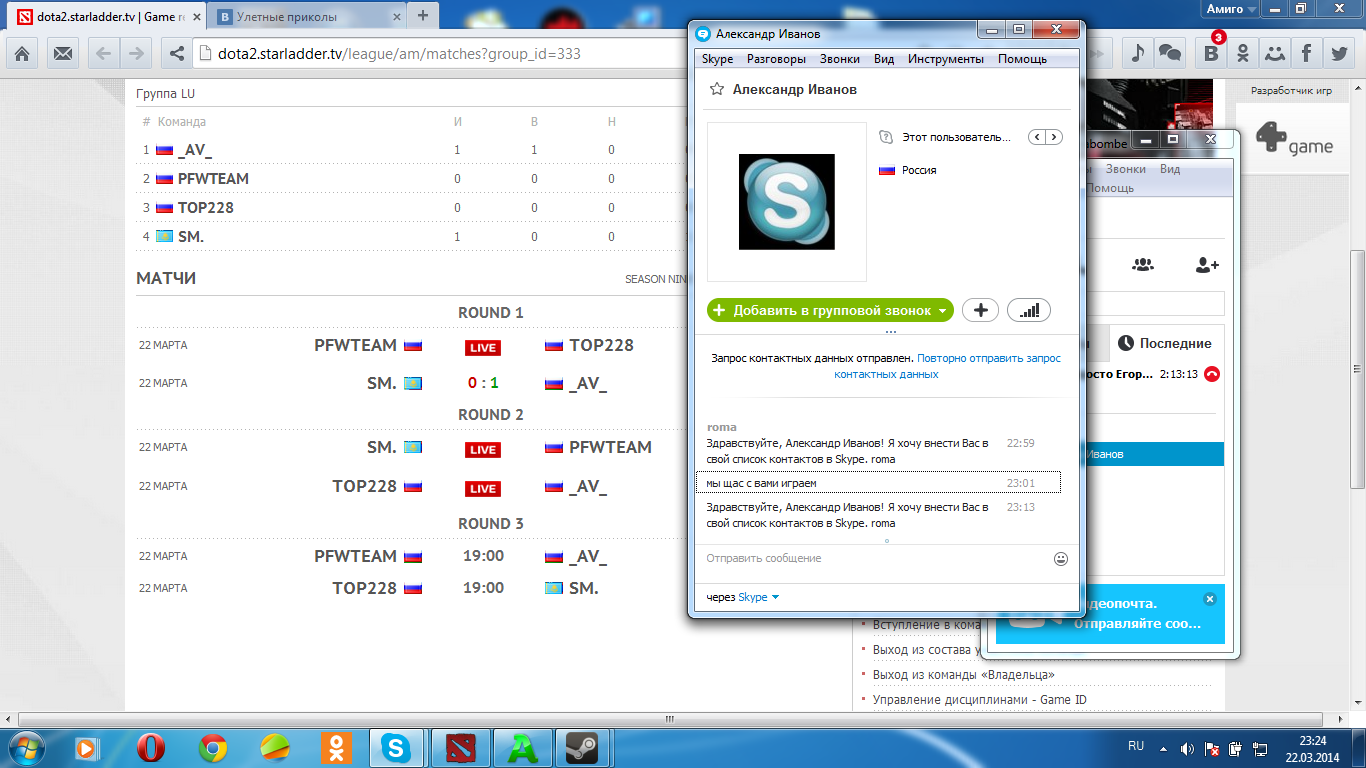Open the Звонки menu in front Skype window
This screenshot has width=1366, height=768.
point(840,59)
